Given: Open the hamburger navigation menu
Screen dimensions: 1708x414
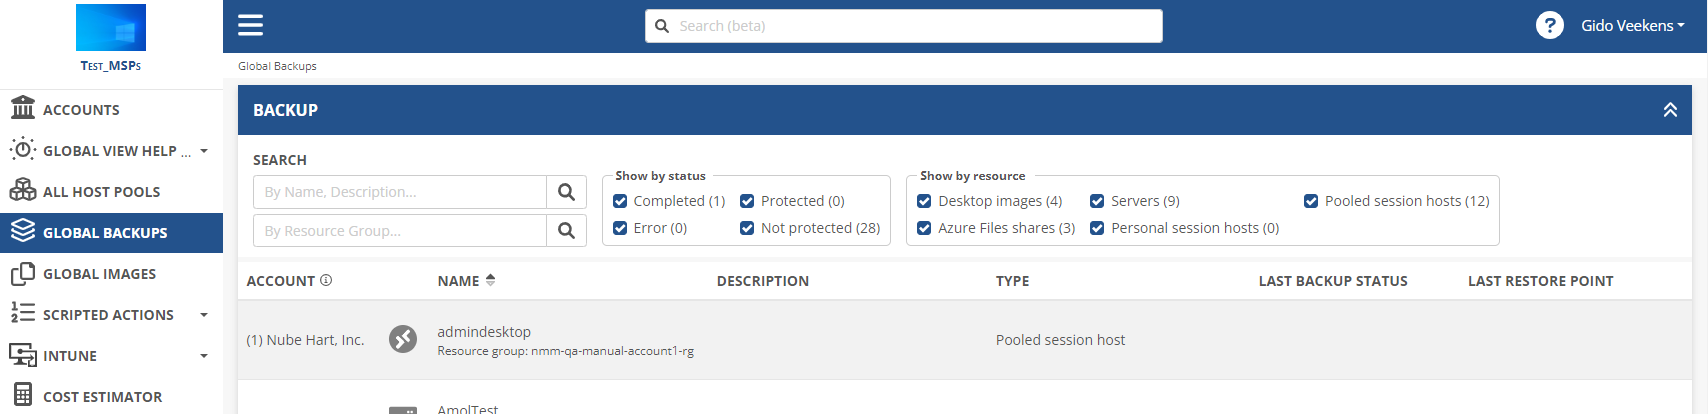Looking at the screenshot, I should [250, 25].
